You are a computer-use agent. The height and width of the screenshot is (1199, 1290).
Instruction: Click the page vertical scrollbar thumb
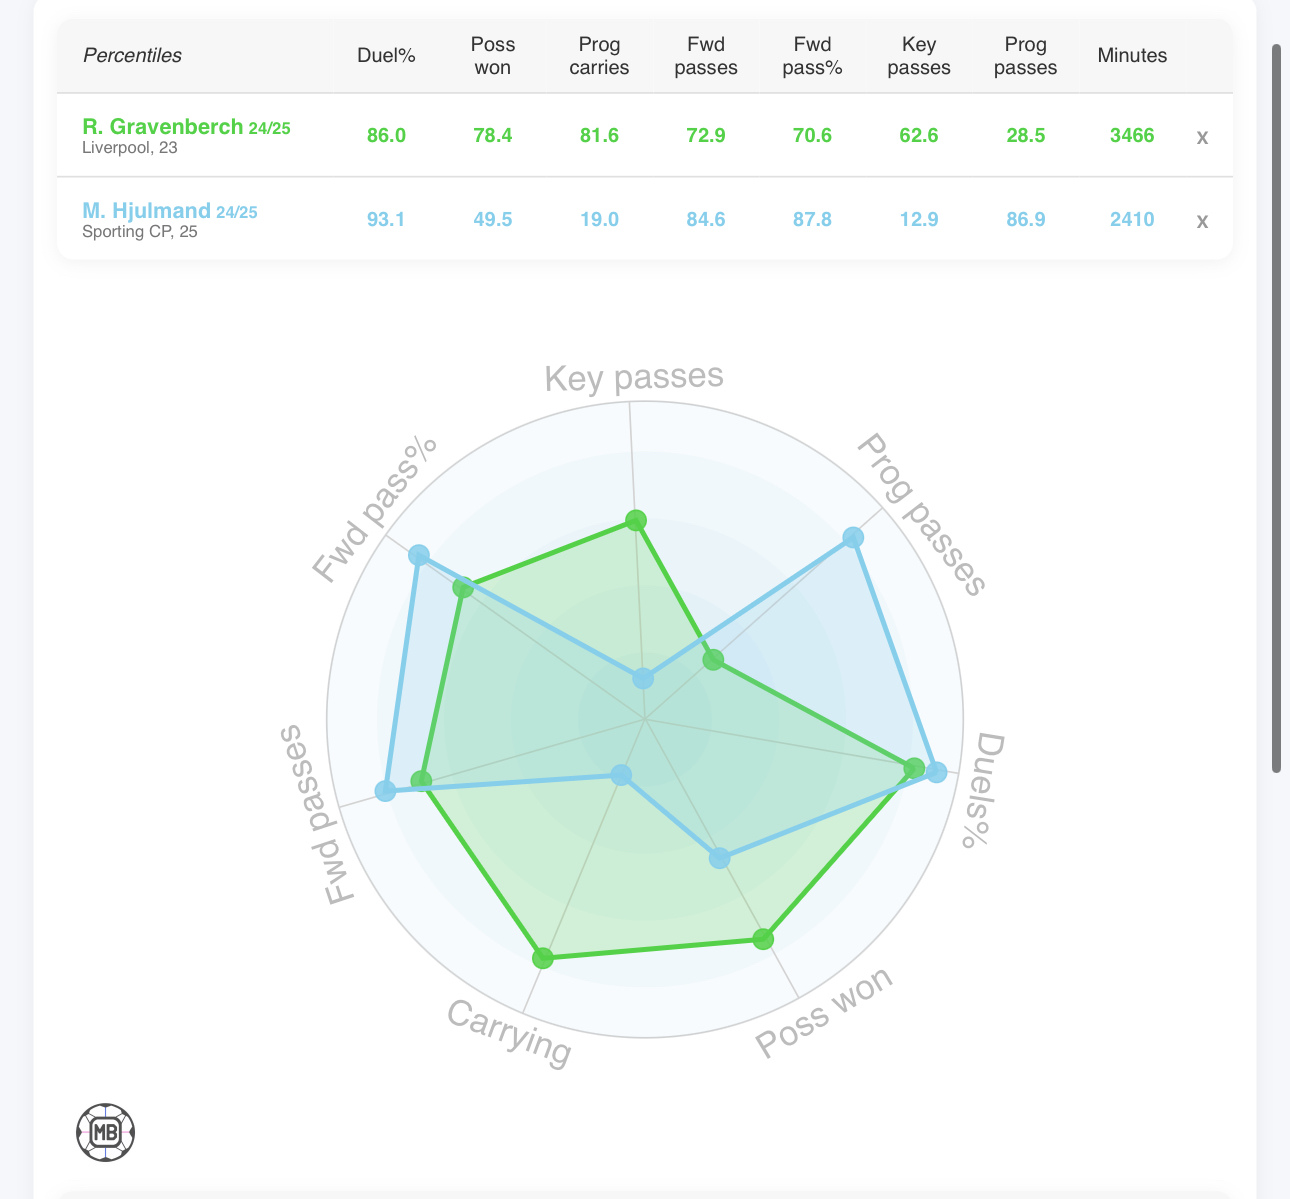(1277, 408)
